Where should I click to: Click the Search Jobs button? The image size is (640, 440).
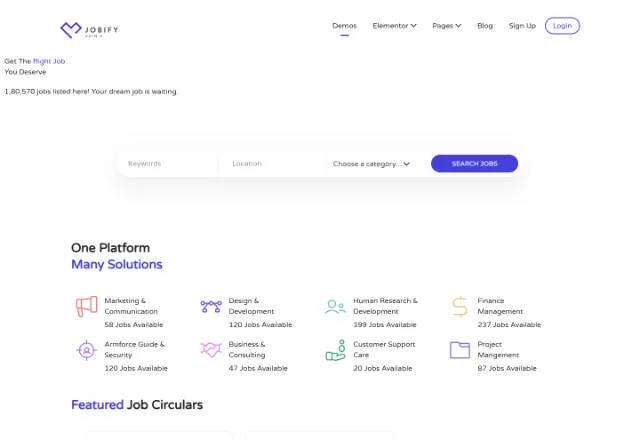[x=474, y=164]
